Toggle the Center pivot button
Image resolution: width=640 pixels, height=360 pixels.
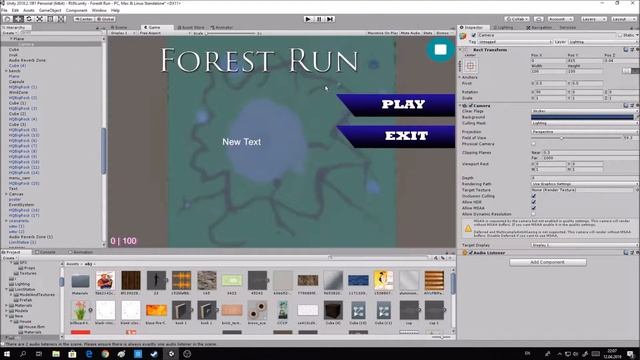click(84, 19)
